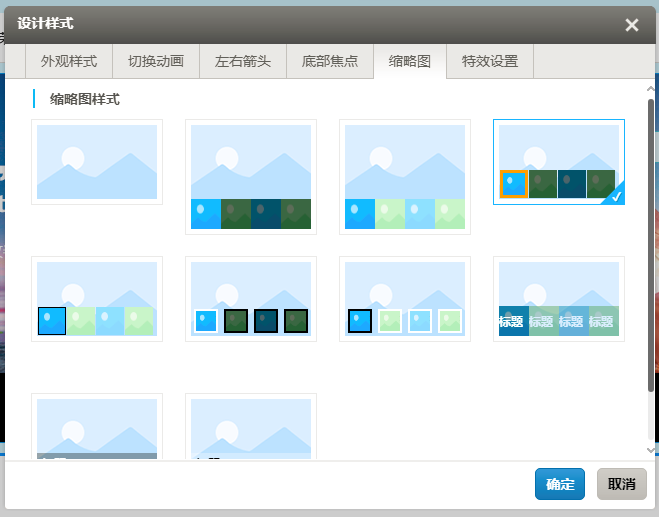
Task: Choose the thumbnail style labeled with 标题 titles
Action: point(558,299)
